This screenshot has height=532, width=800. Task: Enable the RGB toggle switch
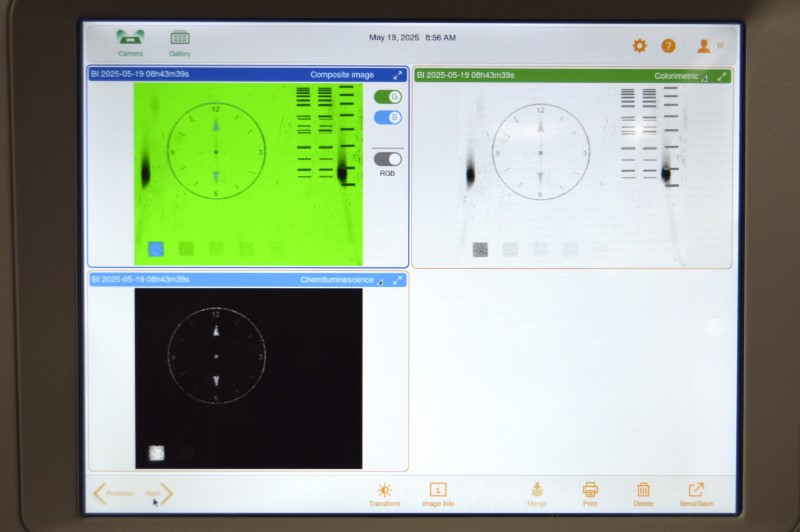(x=388, y=159)
